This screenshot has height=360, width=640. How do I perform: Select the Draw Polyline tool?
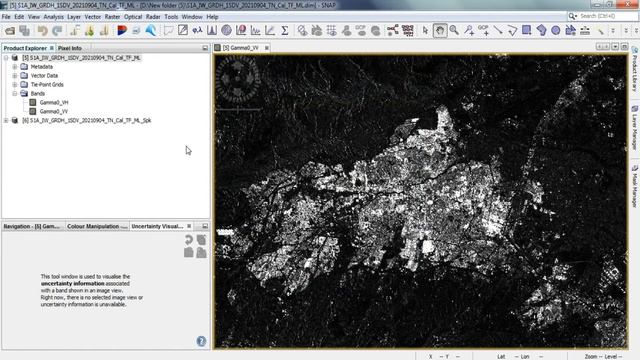point(512,31)
